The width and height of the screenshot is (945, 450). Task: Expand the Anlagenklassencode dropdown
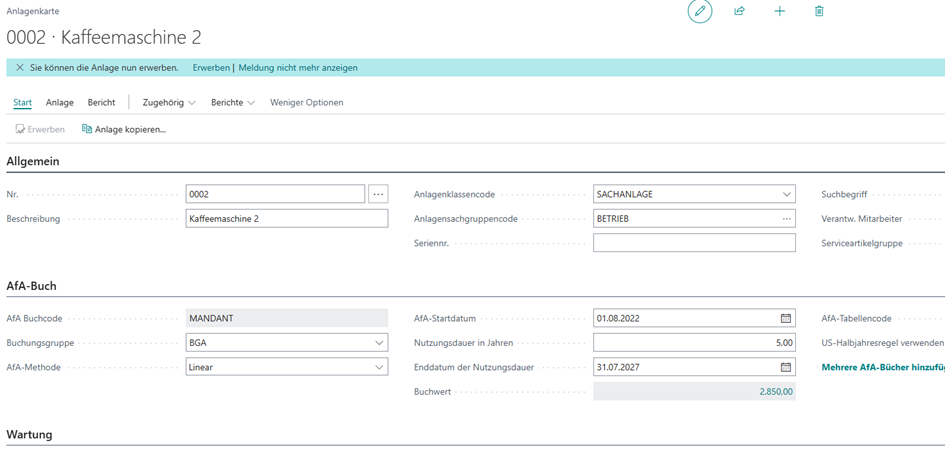click(x=786, y=195)
